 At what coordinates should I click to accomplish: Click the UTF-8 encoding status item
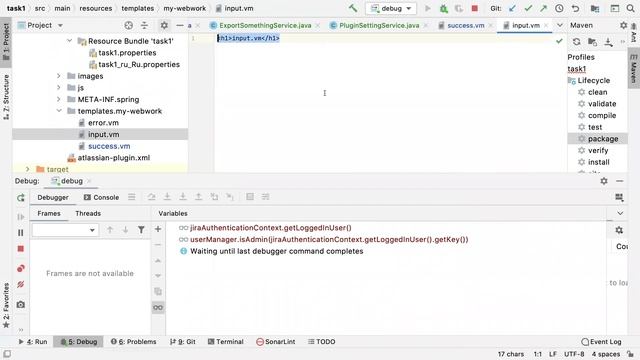pos(574,354)
